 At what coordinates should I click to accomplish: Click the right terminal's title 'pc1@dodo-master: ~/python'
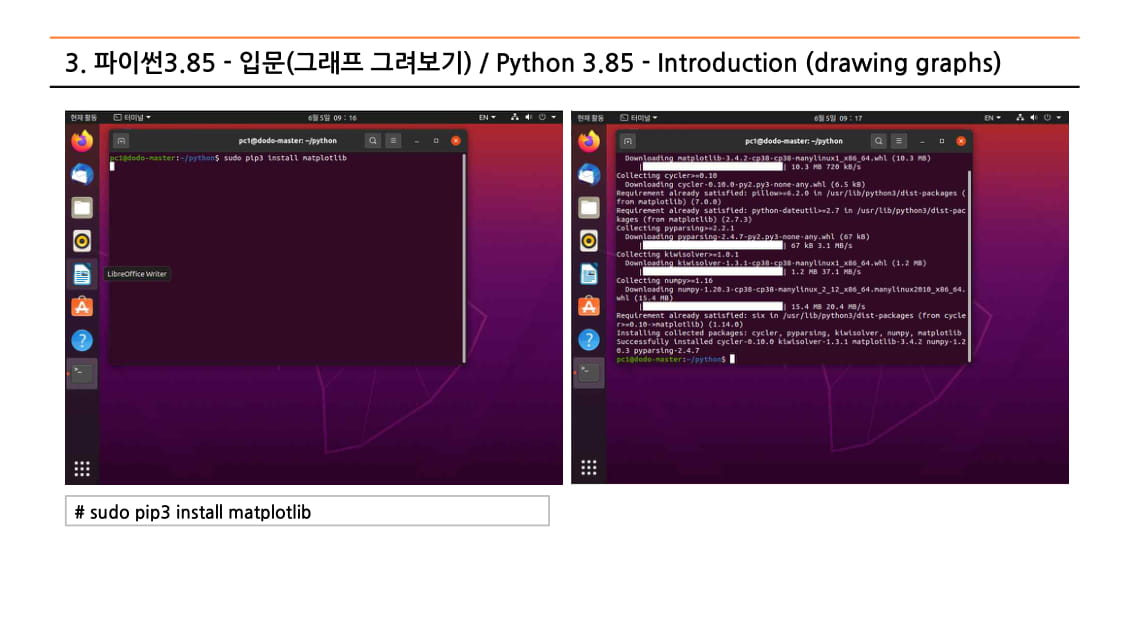794,141
